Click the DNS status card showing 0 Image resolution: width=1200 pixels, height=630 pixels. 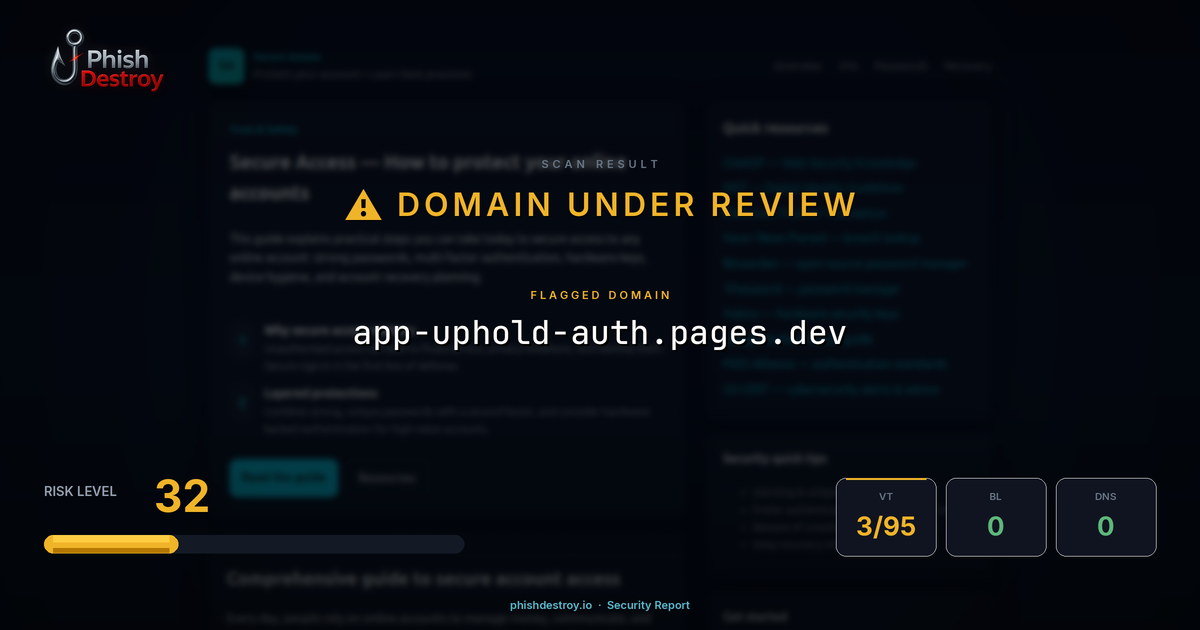click(x=1106, y=517)
